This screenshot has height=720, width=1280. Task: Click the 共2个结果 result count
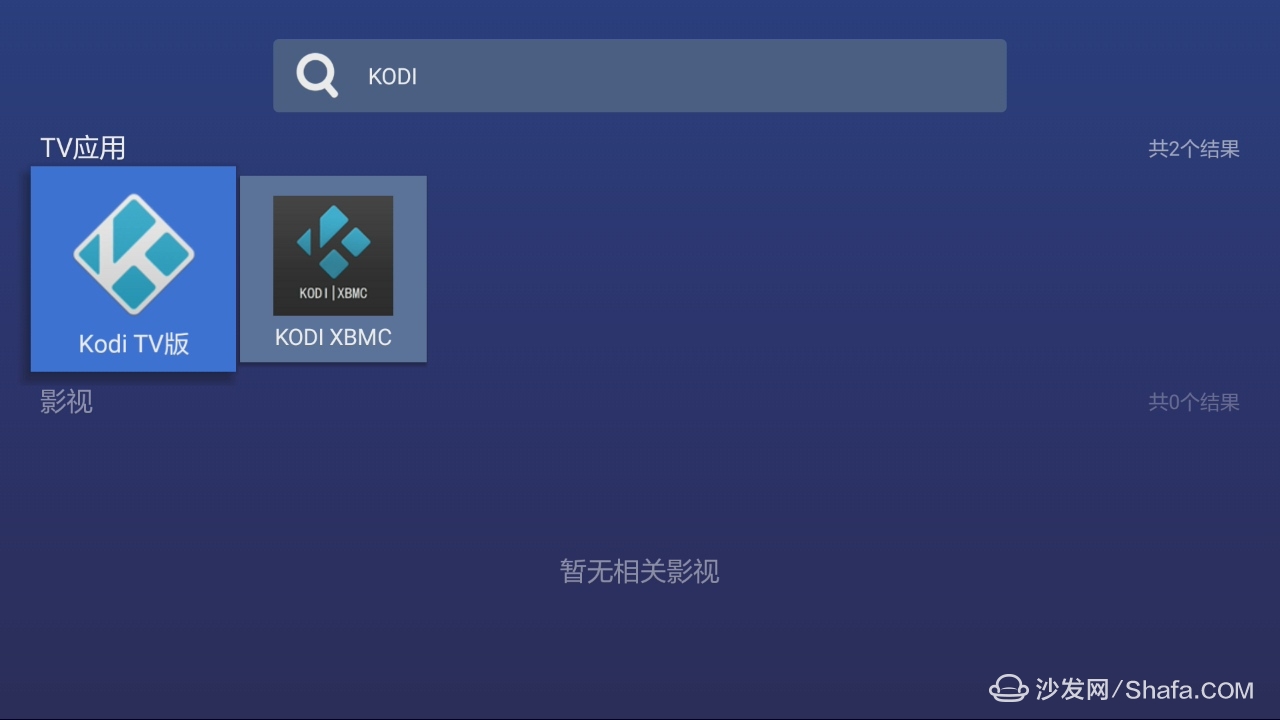point(1194,149)
